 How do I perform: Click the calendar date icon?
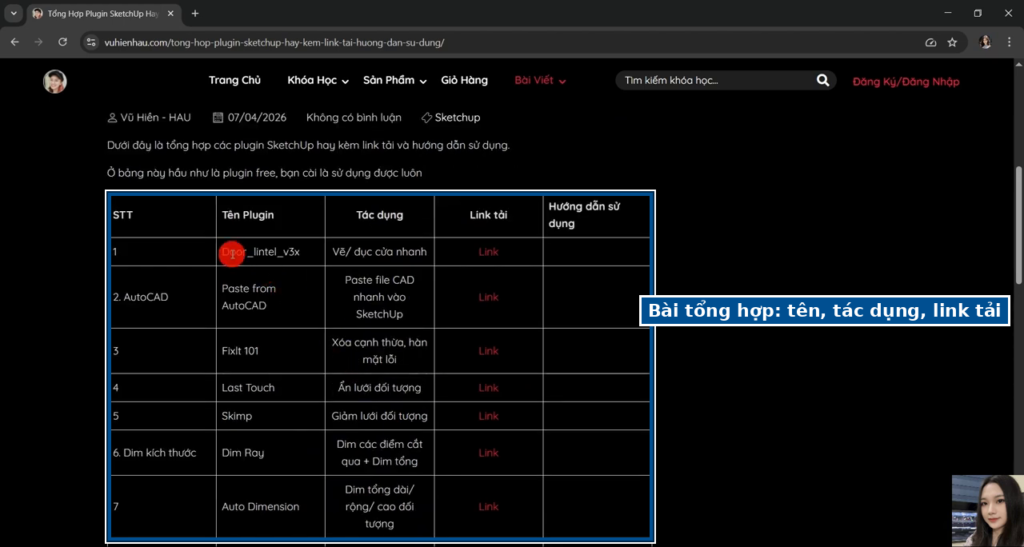218,117
